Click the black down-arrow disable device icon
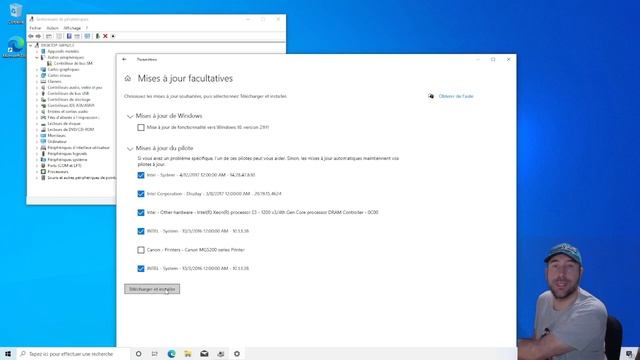Screen dimensions: 640x360 [113, 36]
